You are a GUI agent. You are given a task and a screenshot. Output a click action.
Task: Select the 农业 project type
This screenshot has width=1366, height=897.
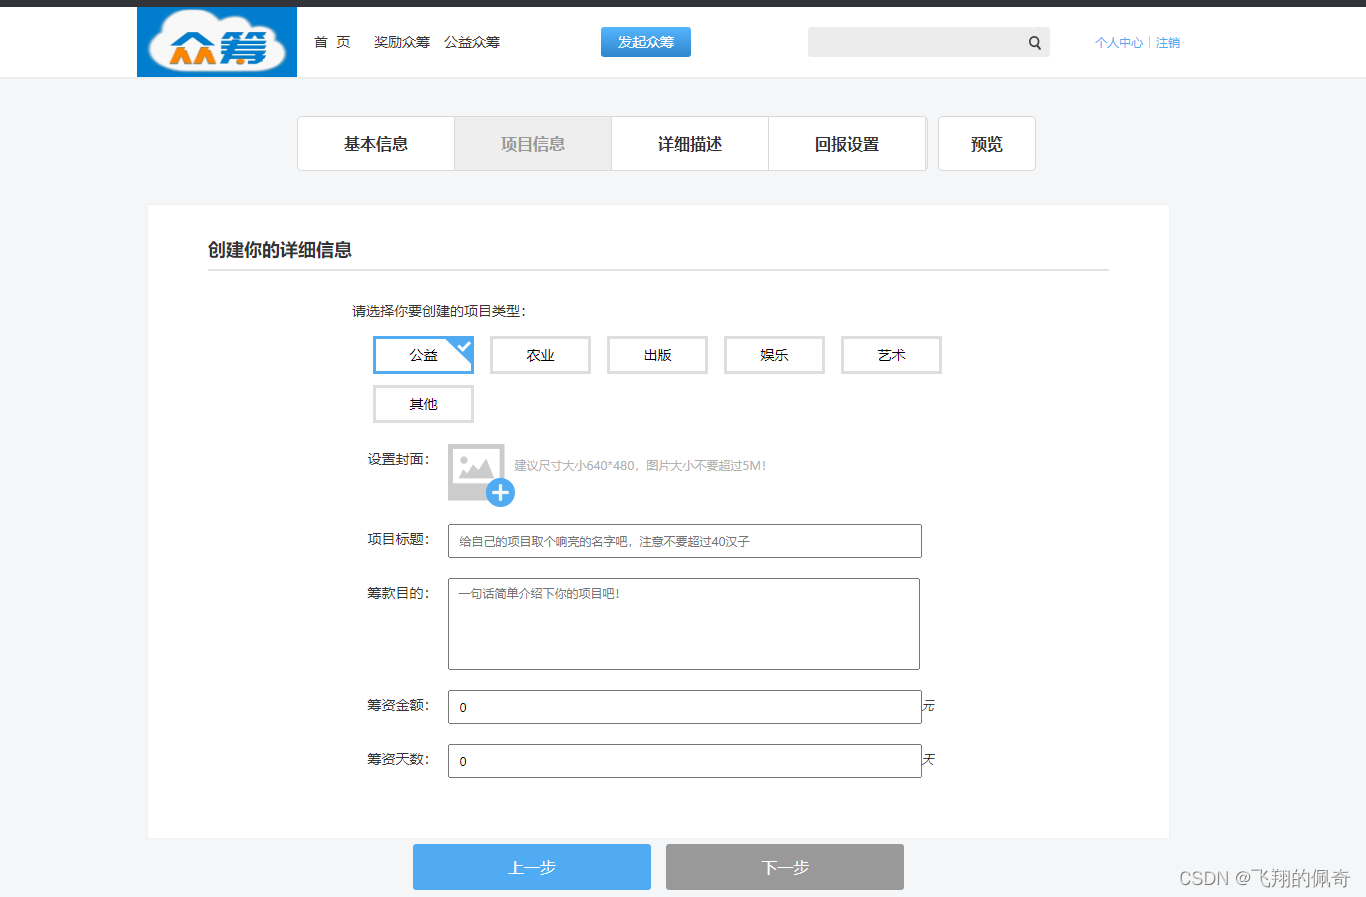tap(540, 355)
